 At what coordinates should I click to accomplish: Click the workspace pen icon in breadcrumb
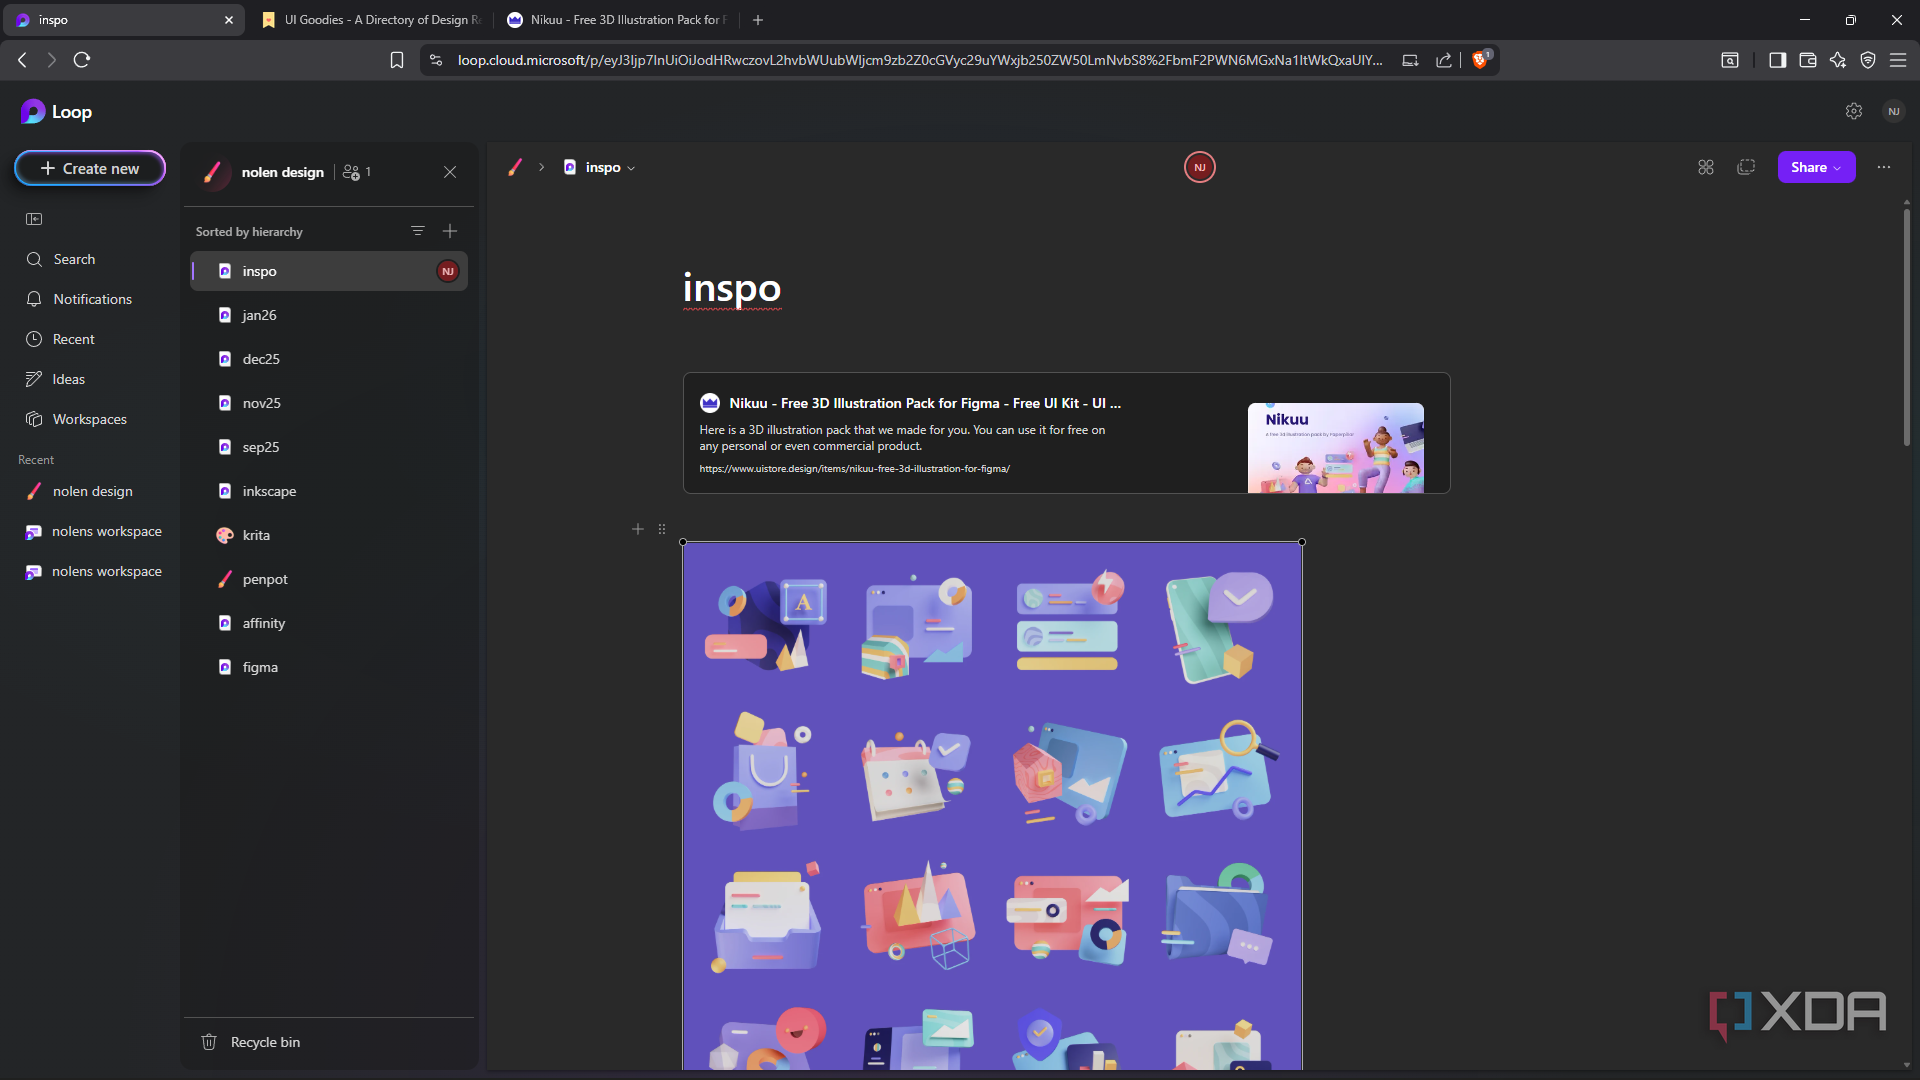click(515, 167)
